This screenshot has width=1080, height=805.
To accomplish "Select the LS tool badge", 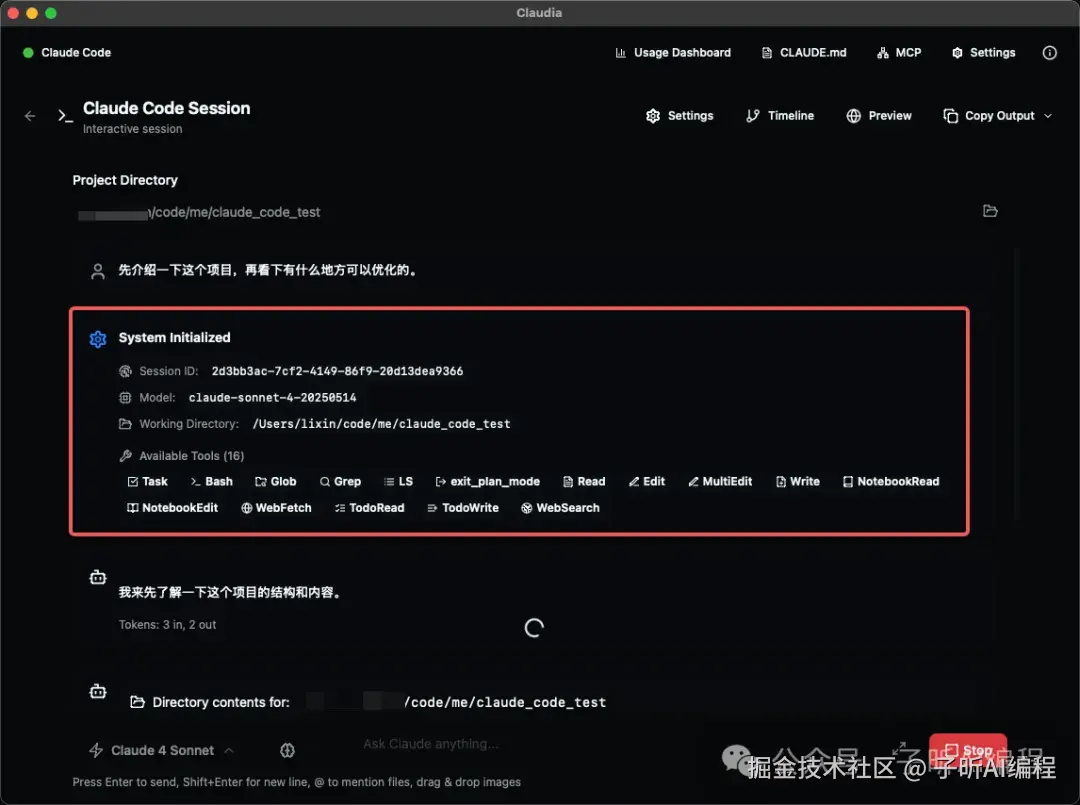I will pyautogui.click(x=398, y=481).
